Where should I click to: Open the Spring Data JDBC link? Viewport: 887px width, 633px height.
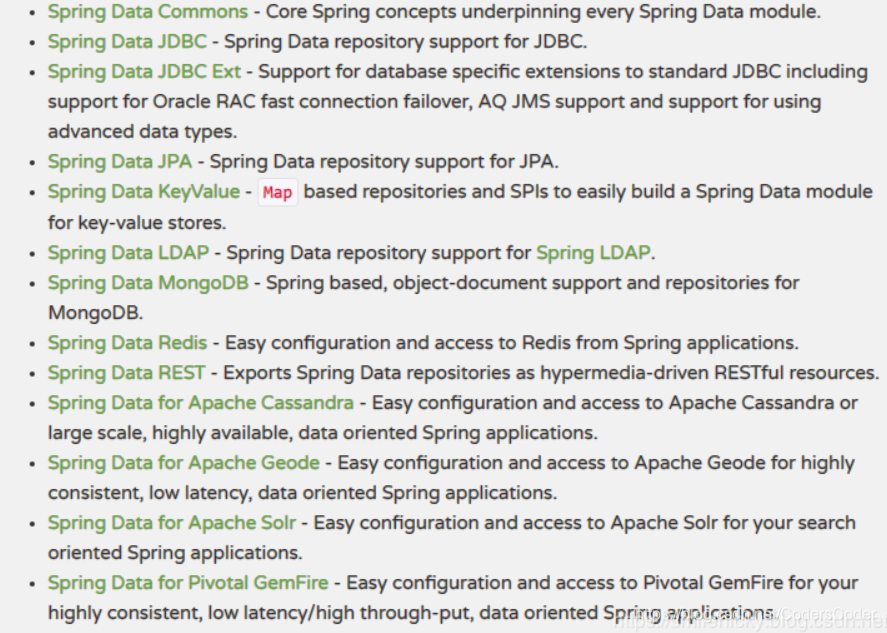pos(127,42)
